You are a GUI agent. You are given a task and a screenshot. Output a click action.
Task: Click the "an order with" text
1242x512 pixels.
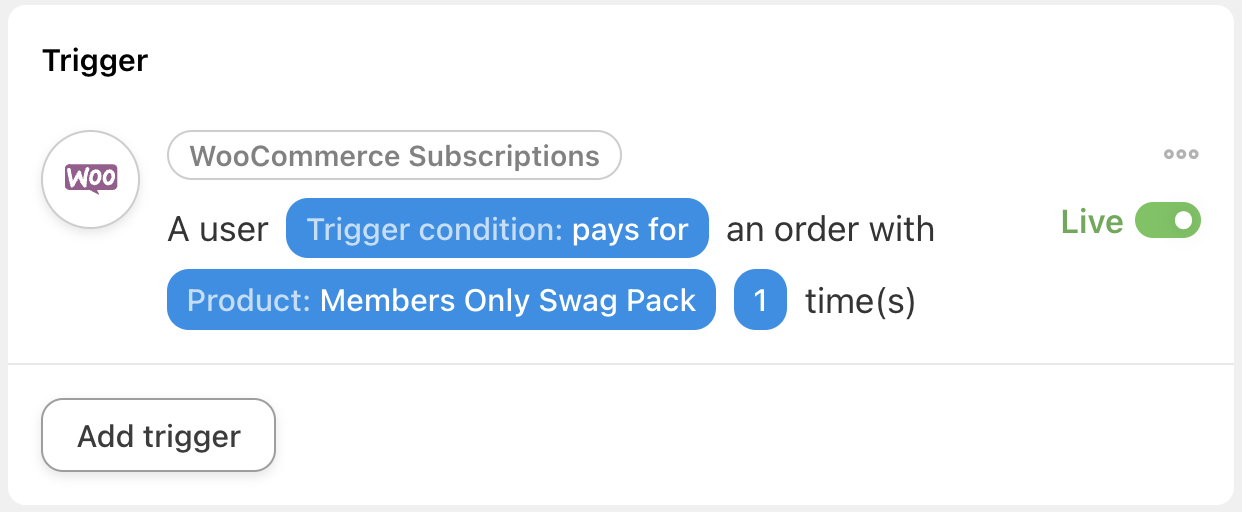pos(830,230)
